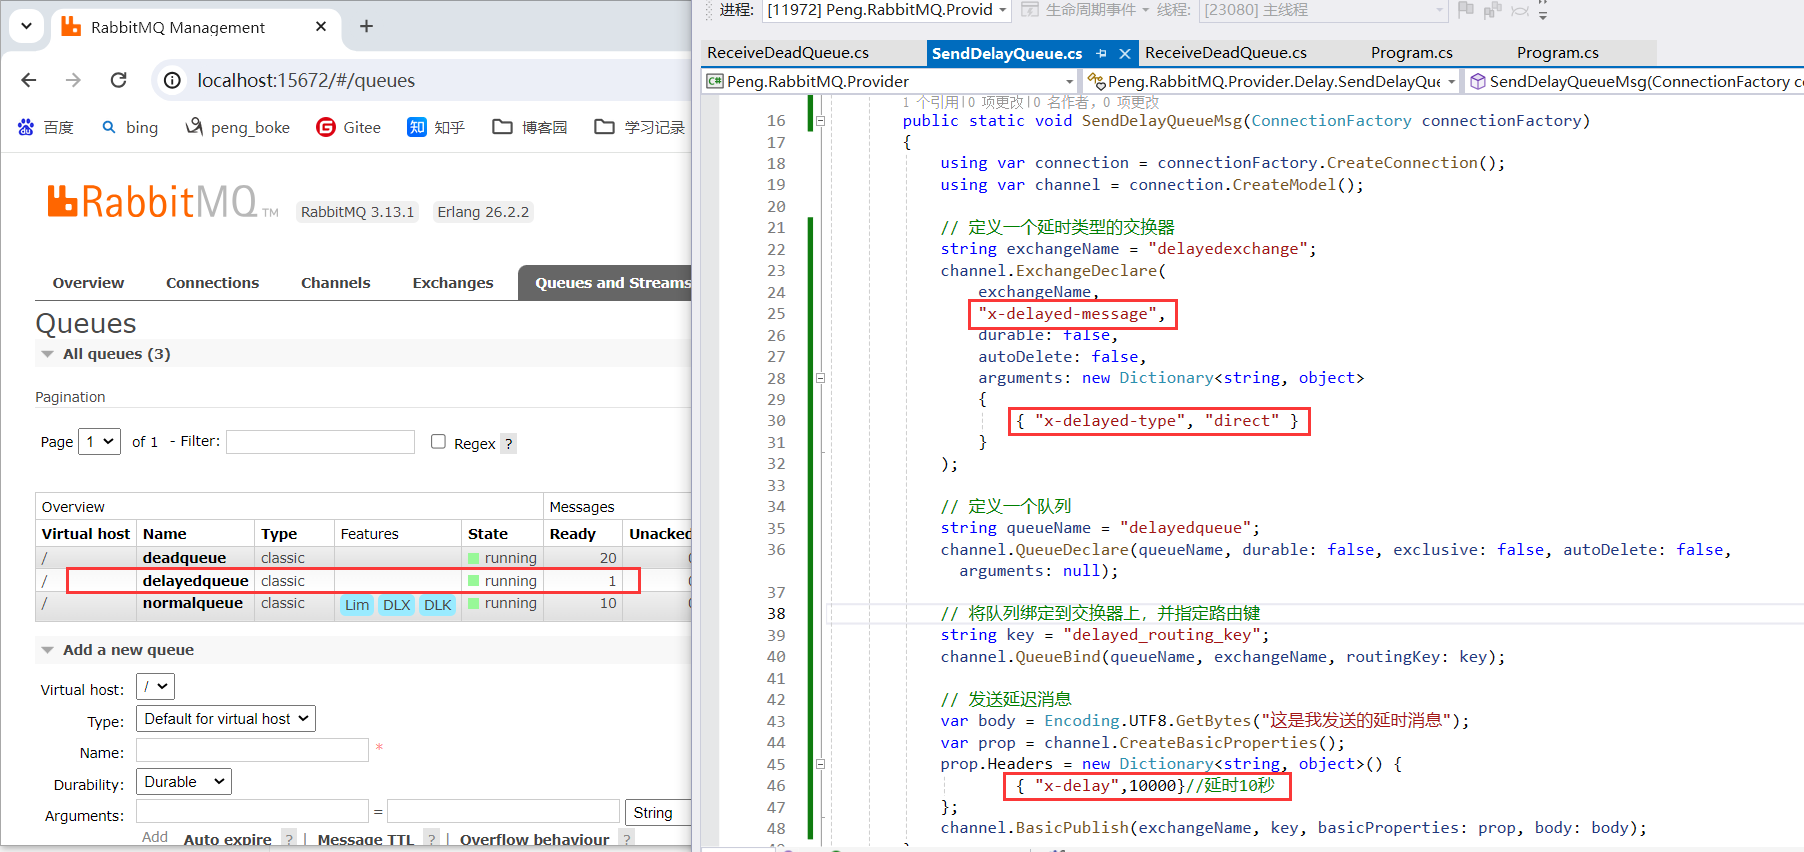1804x852 pixels.
Task: Close the SendDelayQueue.cs tab
Action: click(1124, 54)
